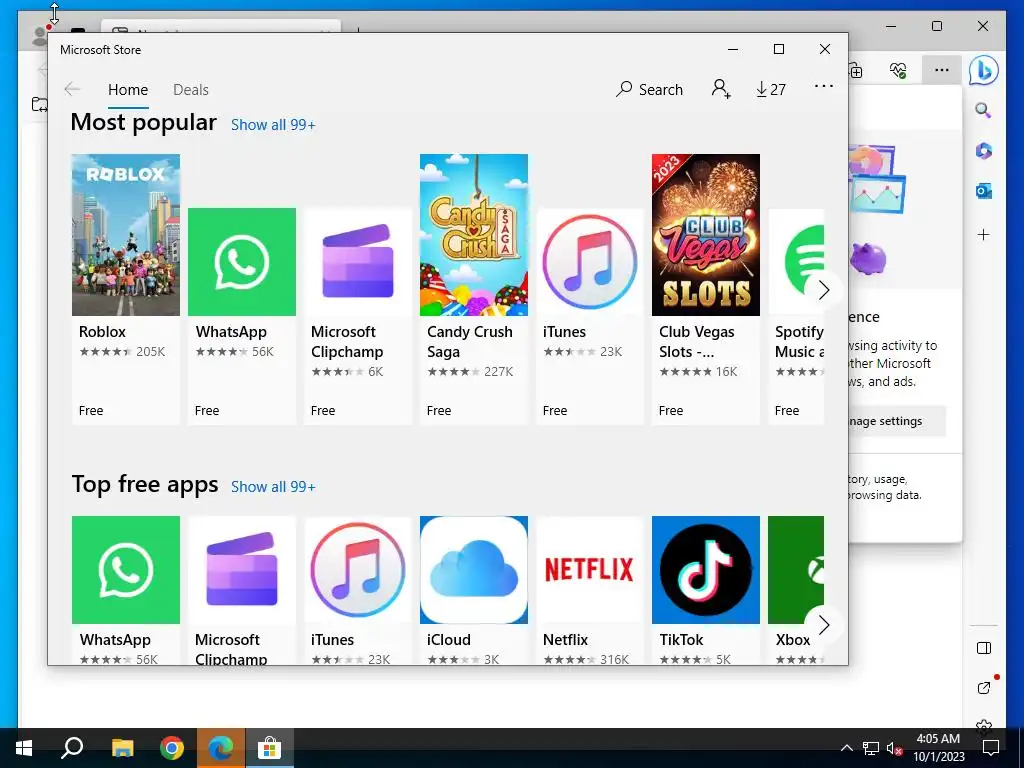The height and width of the screenshot is (768, 1024).
Task: Click the Roblox title text
Action: point(103,332)
